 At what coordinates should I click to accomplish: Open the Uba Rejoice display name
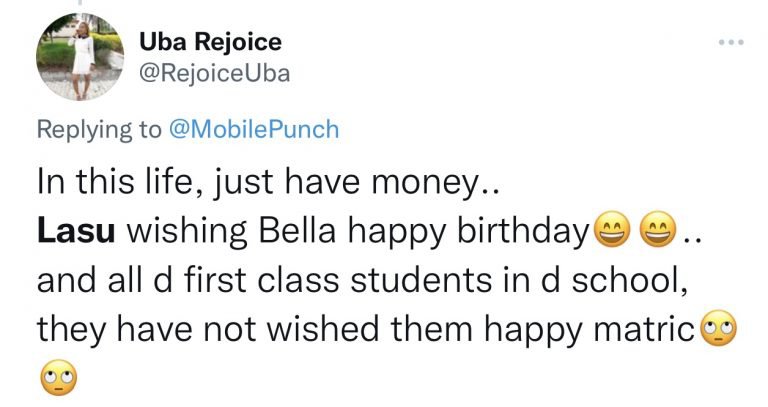click(x=210, y=41)
